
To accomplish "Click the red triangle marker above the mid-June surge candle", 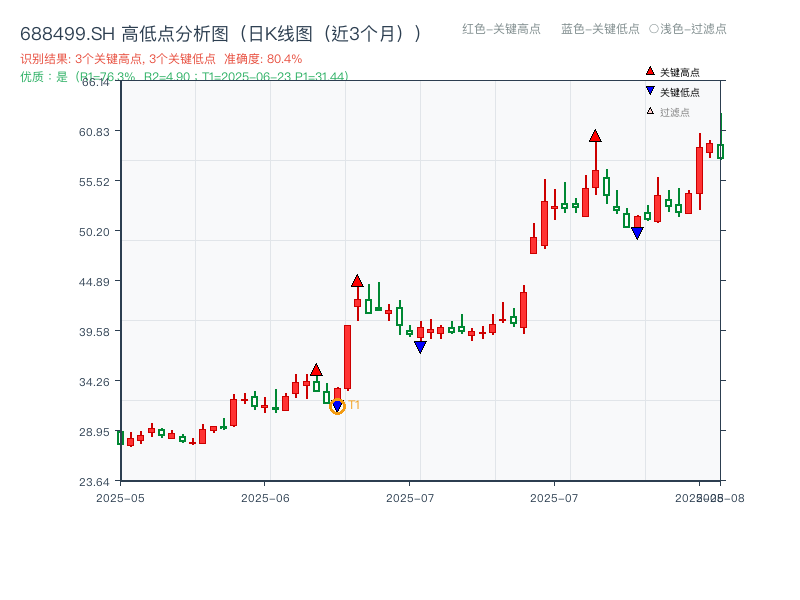I will pos(357,281).
